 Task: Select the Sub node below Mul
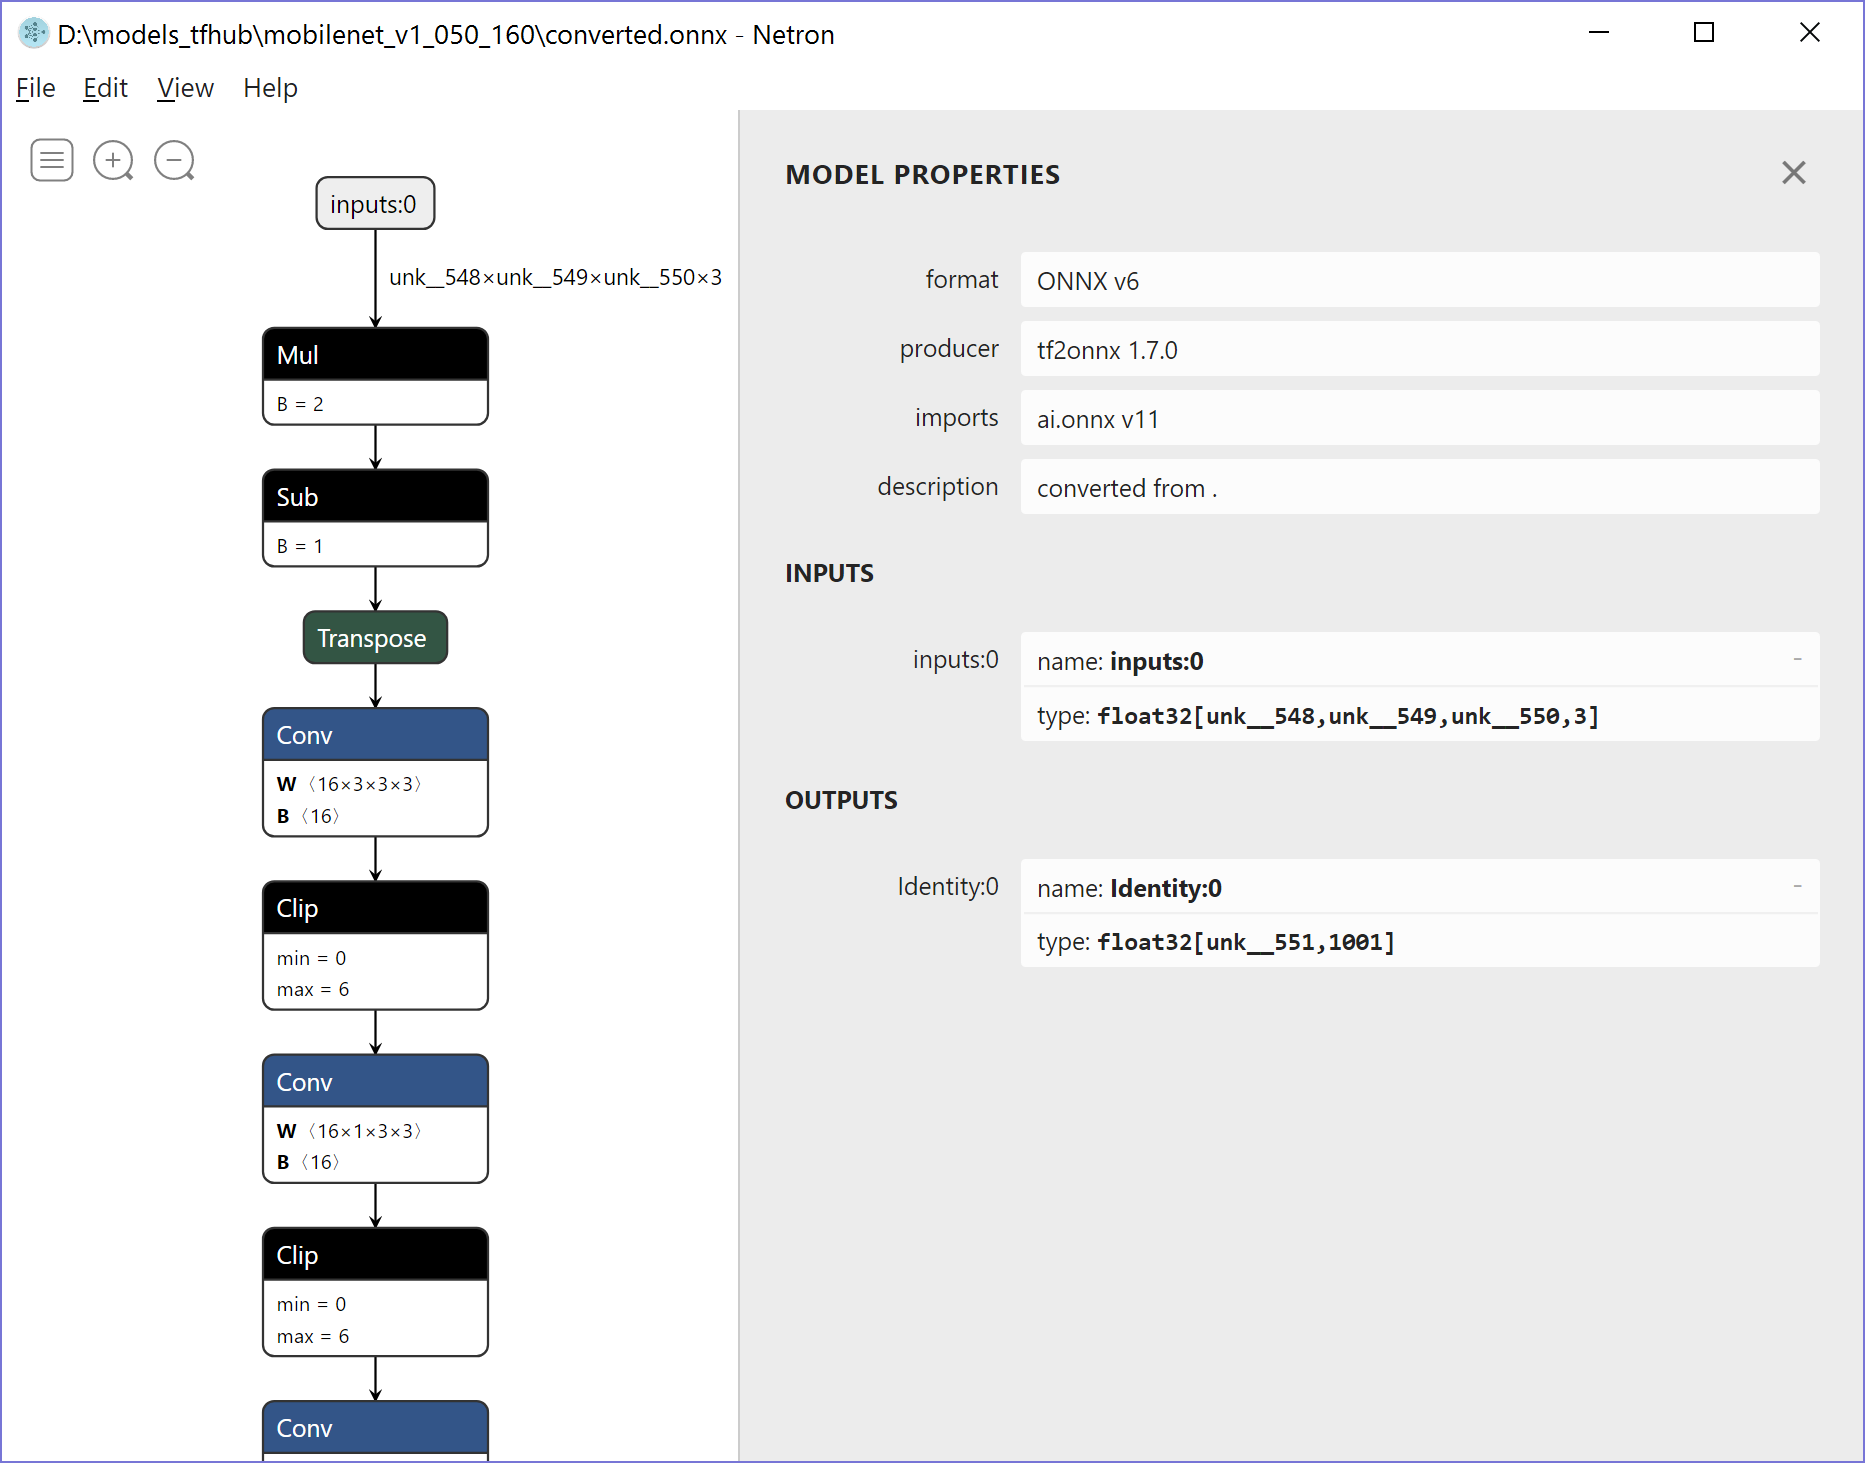tap(375, 497)
